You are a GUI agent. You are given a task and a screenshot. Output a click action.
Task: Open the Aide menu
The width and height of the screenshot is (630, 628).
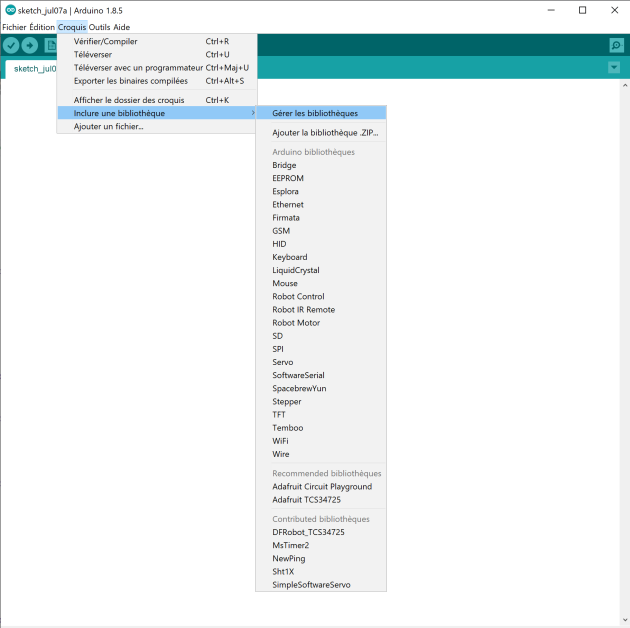(x=121, y=27)
